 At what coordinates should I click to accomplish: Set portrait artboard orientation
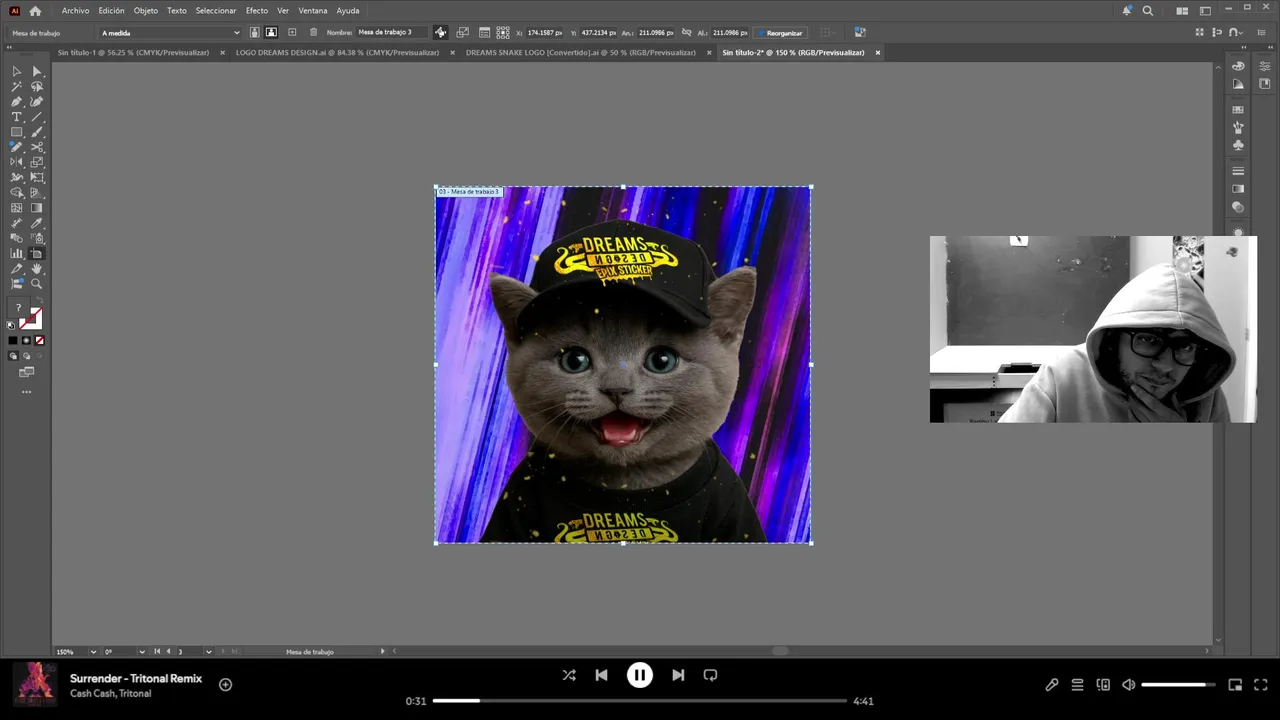[x=255, y=32]
